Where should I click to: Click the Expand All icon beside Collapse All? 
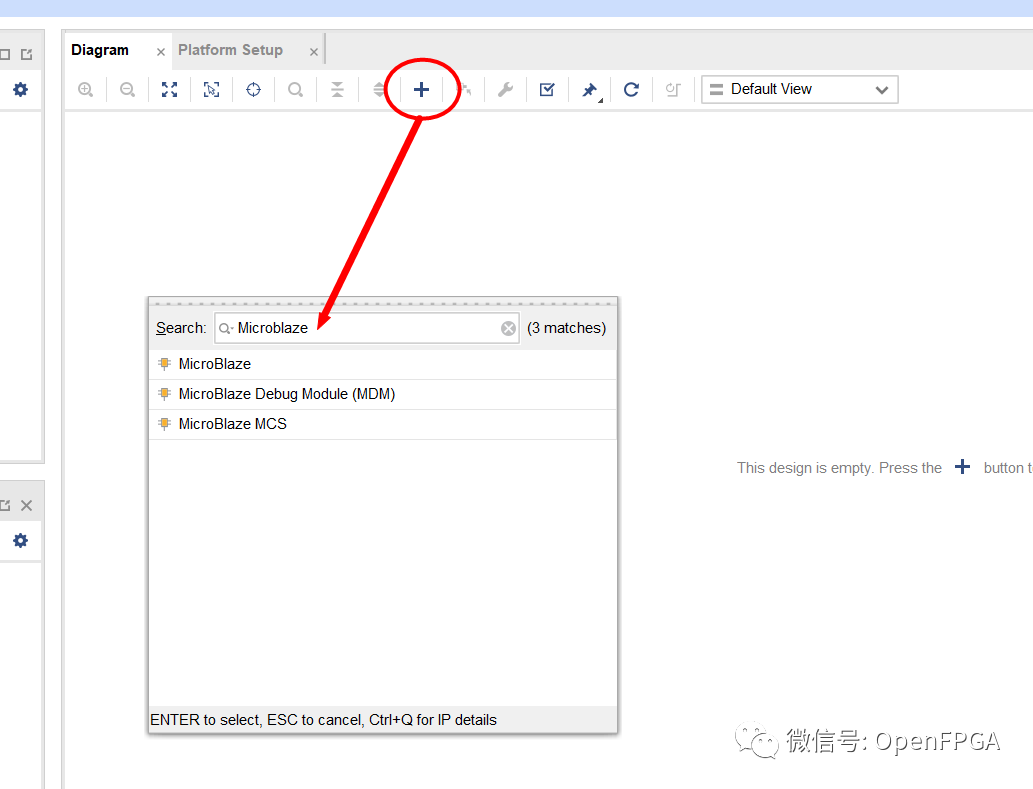pos(378,90)
